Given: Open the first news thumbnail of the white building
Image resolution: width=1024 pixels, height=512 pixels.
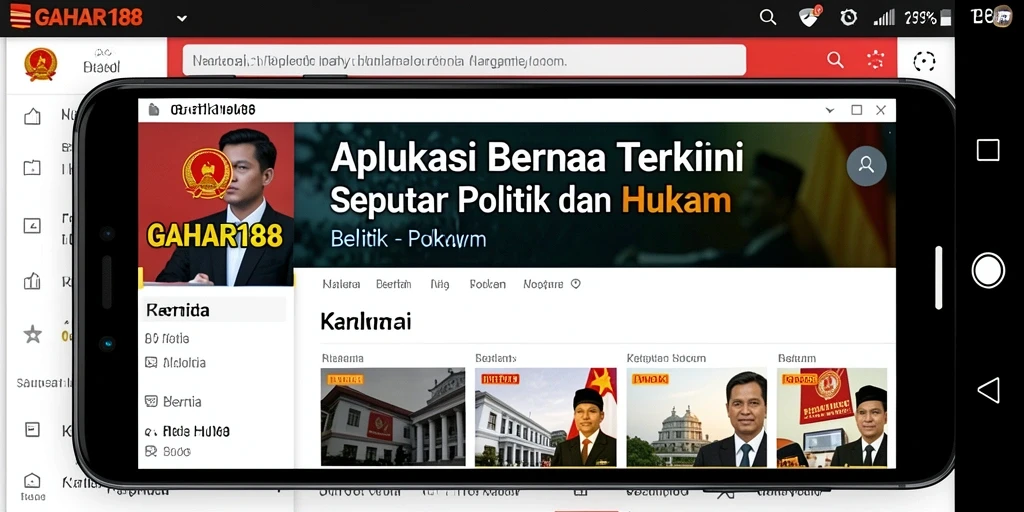Looking at the screenshot, I should [x=392, y=417].
